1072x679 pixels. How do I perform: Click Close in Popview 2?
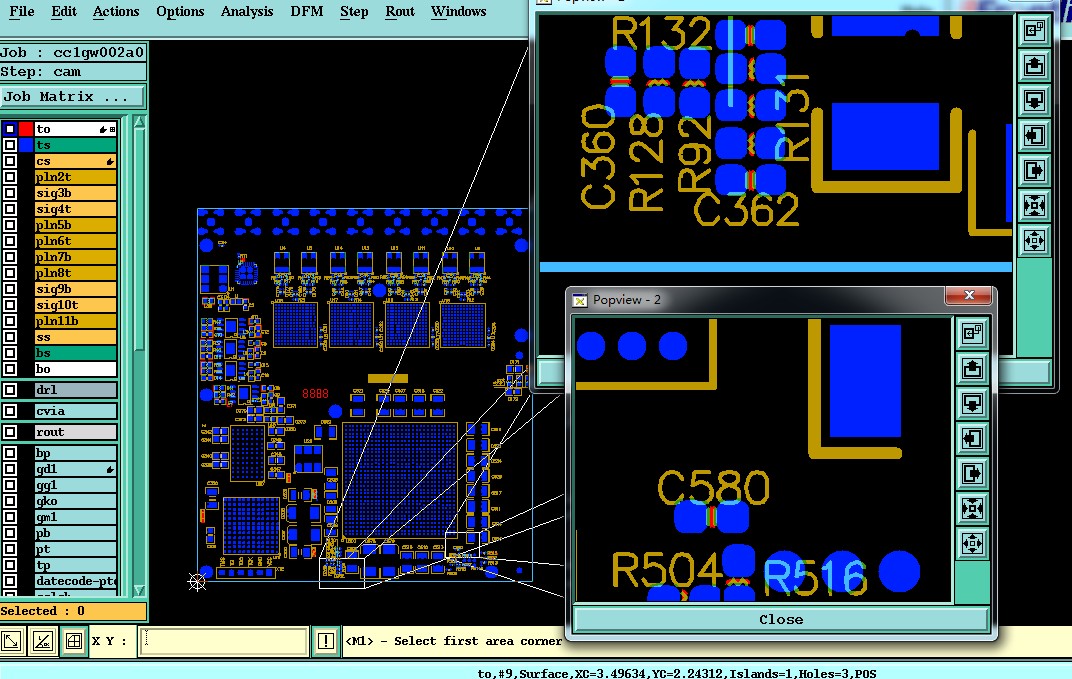pos(781,619)
